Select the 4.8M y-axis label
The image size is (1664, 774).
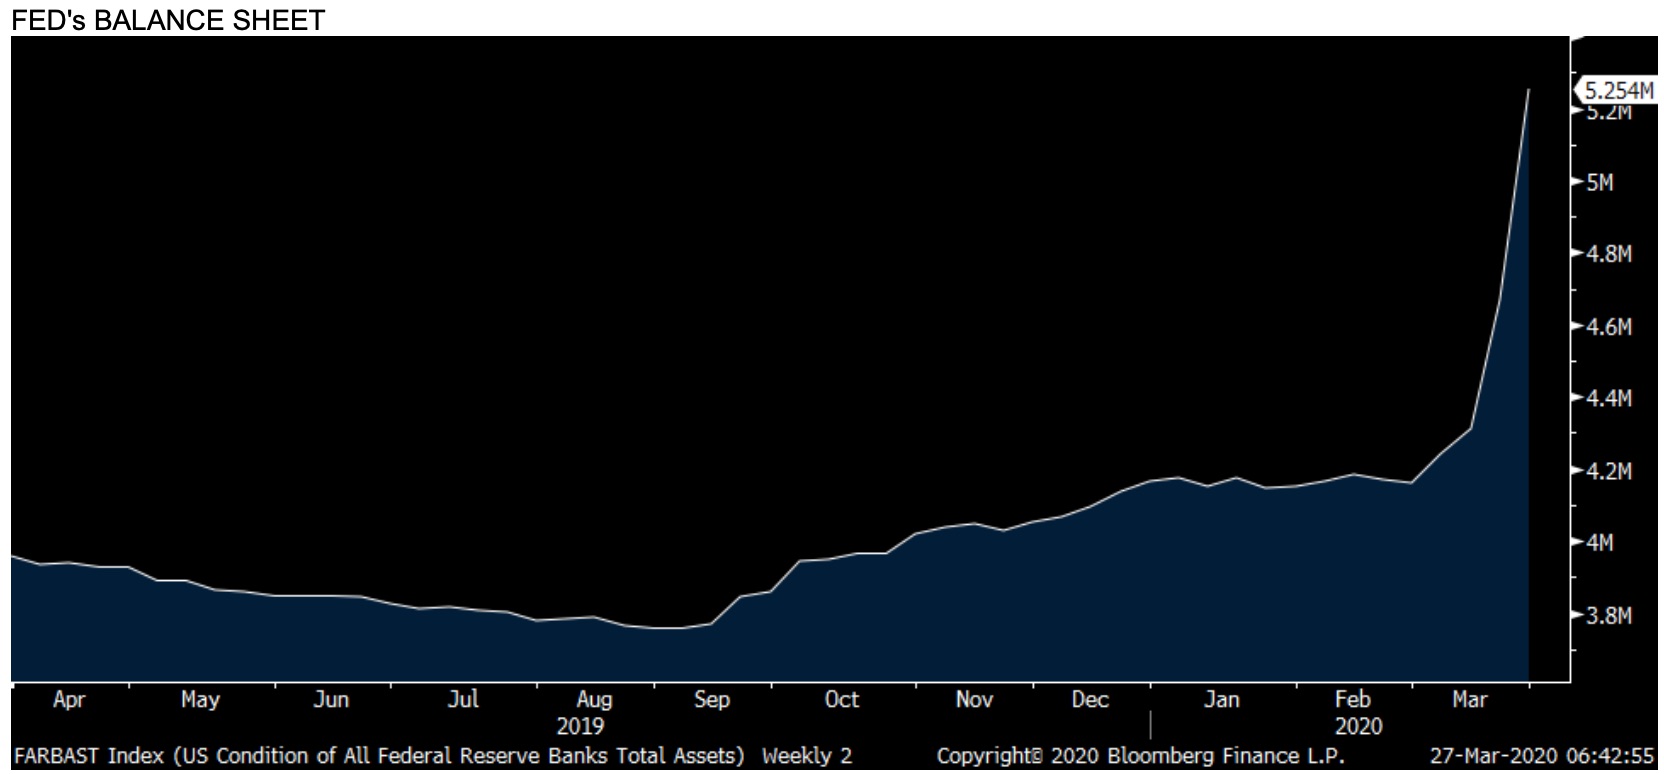pyautogui.click(x=1609, y=254)
